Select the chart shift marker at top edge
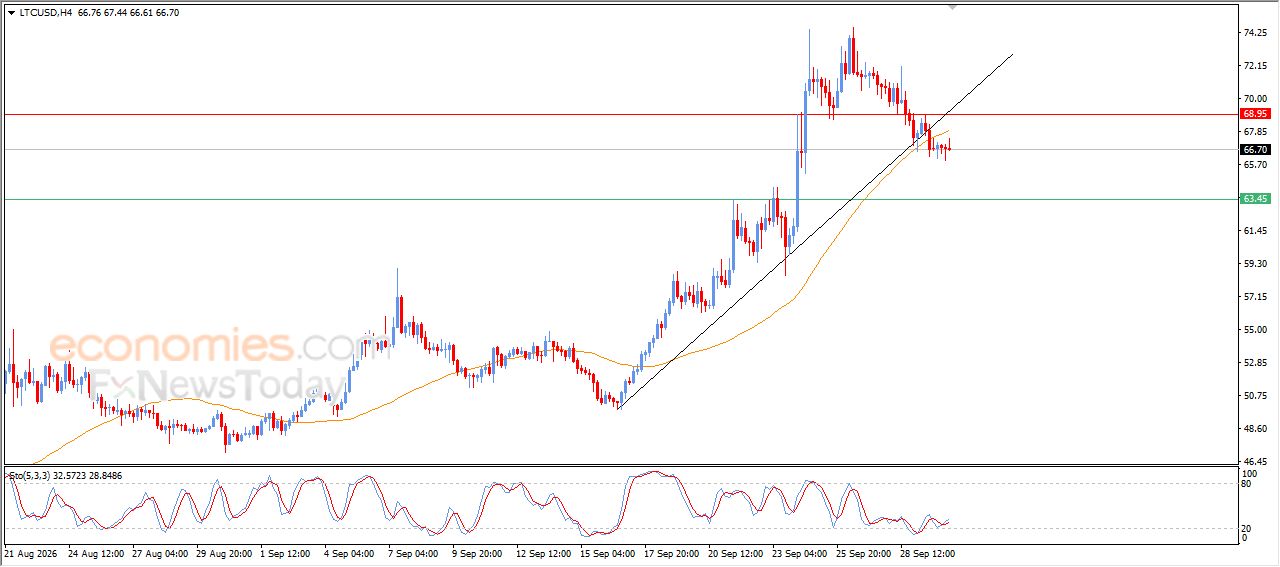This screenshot has height=567, width=1280. (x=953, y=7)
